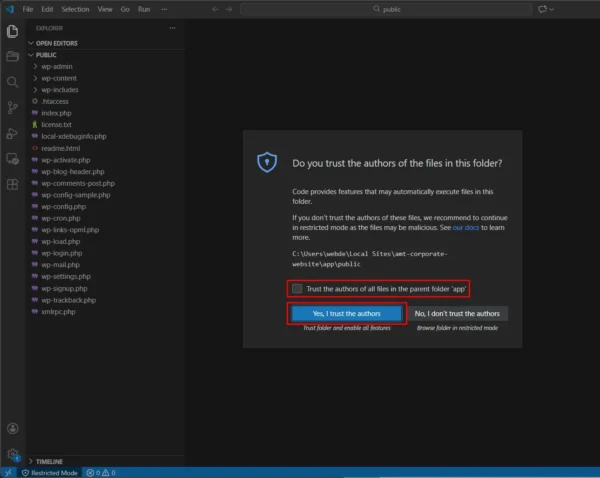
Task: Click Yes, I trust the authors
Action: (x=347, y=313)
